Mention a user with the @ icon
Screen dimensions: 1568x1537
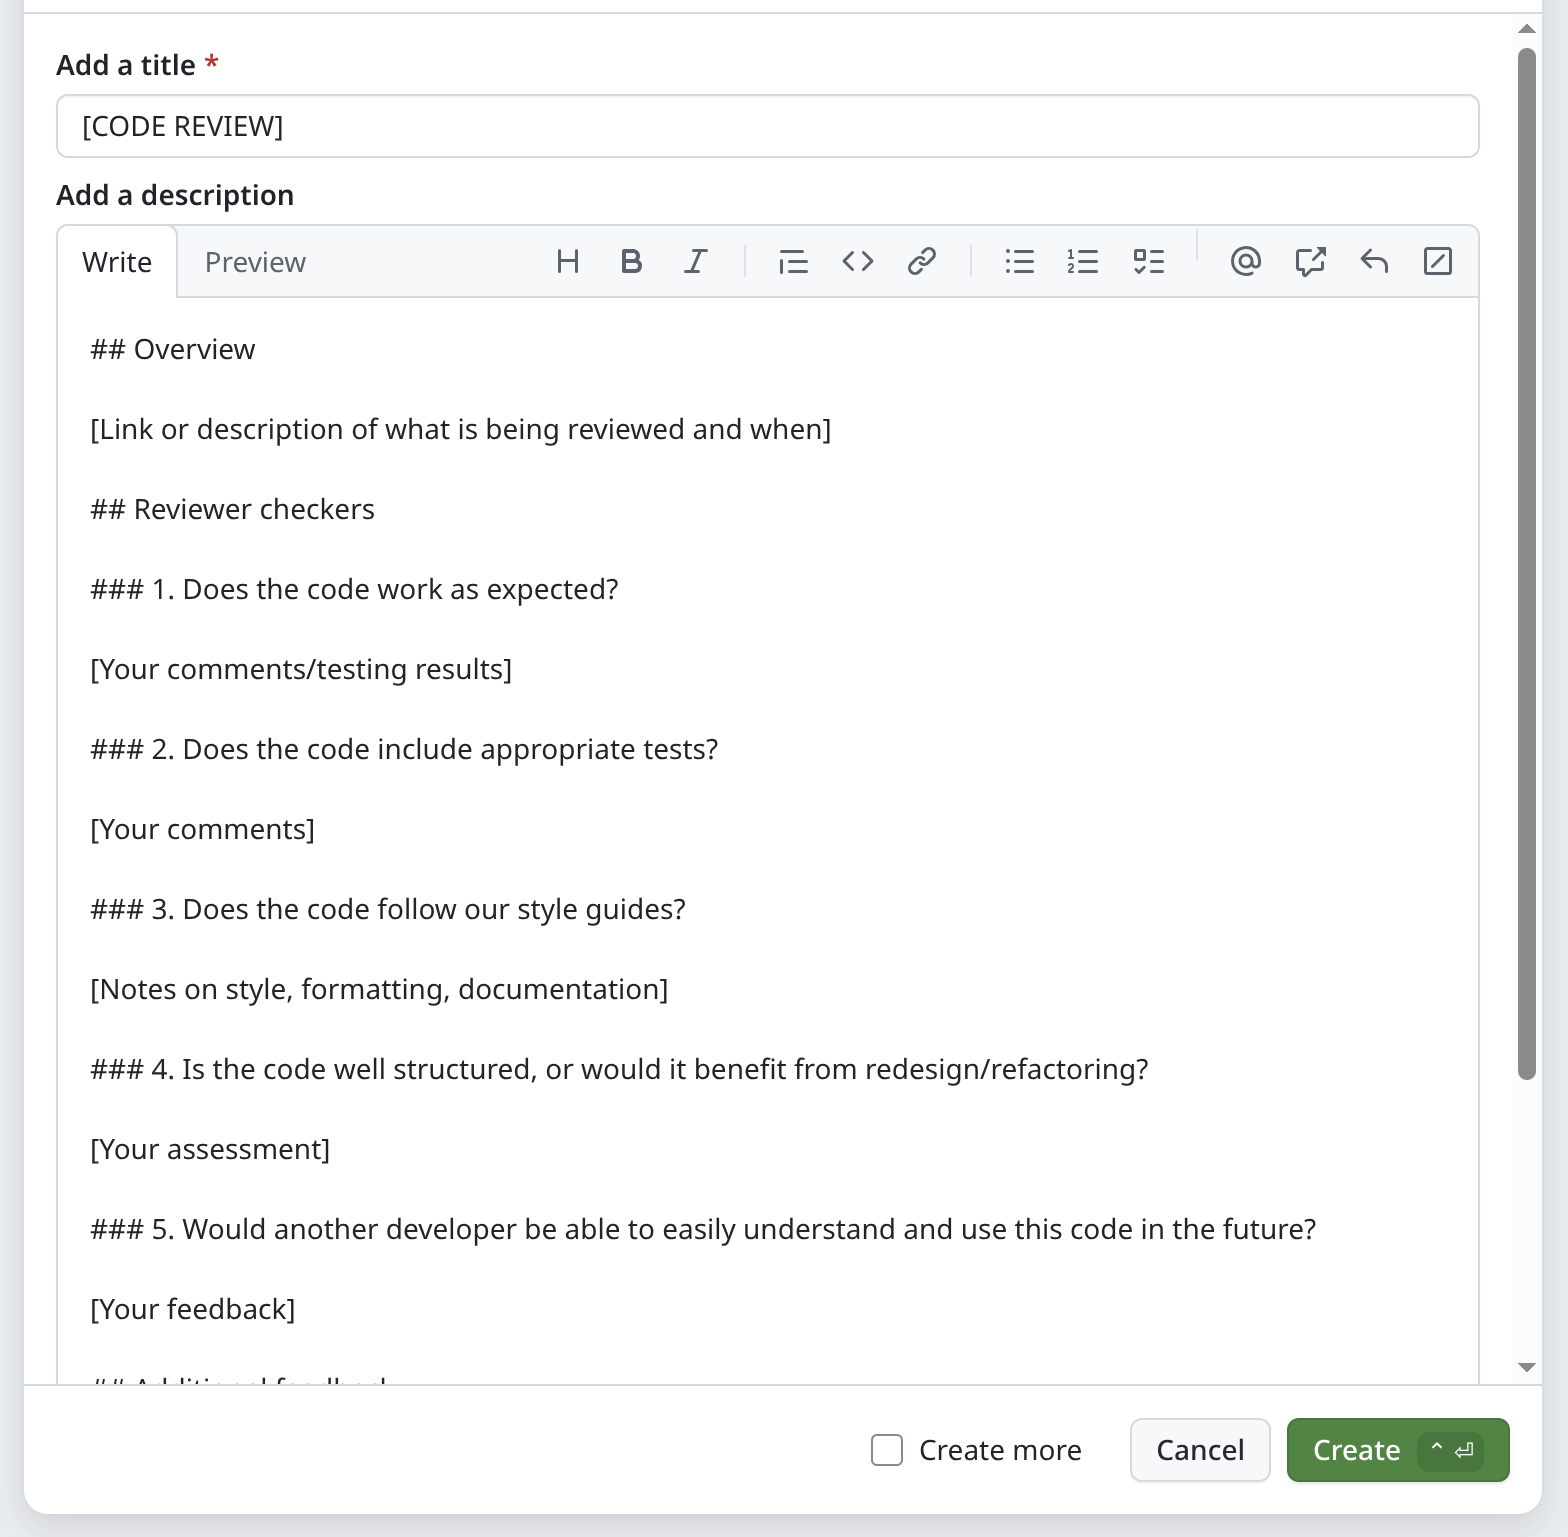pyautogui.click(x=1245, y=262)
